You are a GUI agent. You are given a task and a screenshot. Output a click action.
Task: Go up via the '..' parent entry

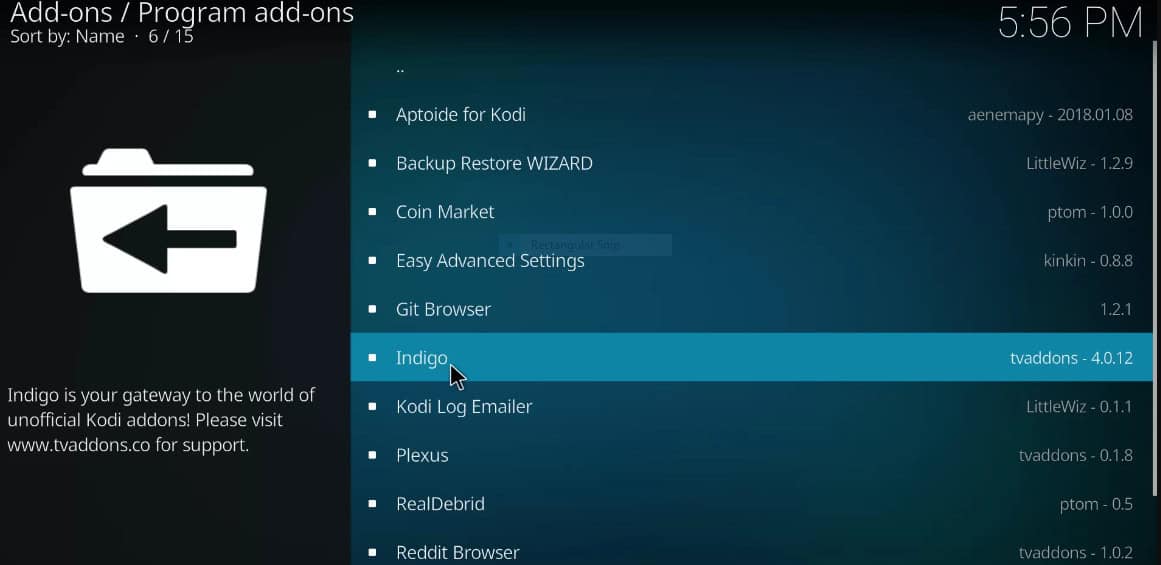coord(752,67)
